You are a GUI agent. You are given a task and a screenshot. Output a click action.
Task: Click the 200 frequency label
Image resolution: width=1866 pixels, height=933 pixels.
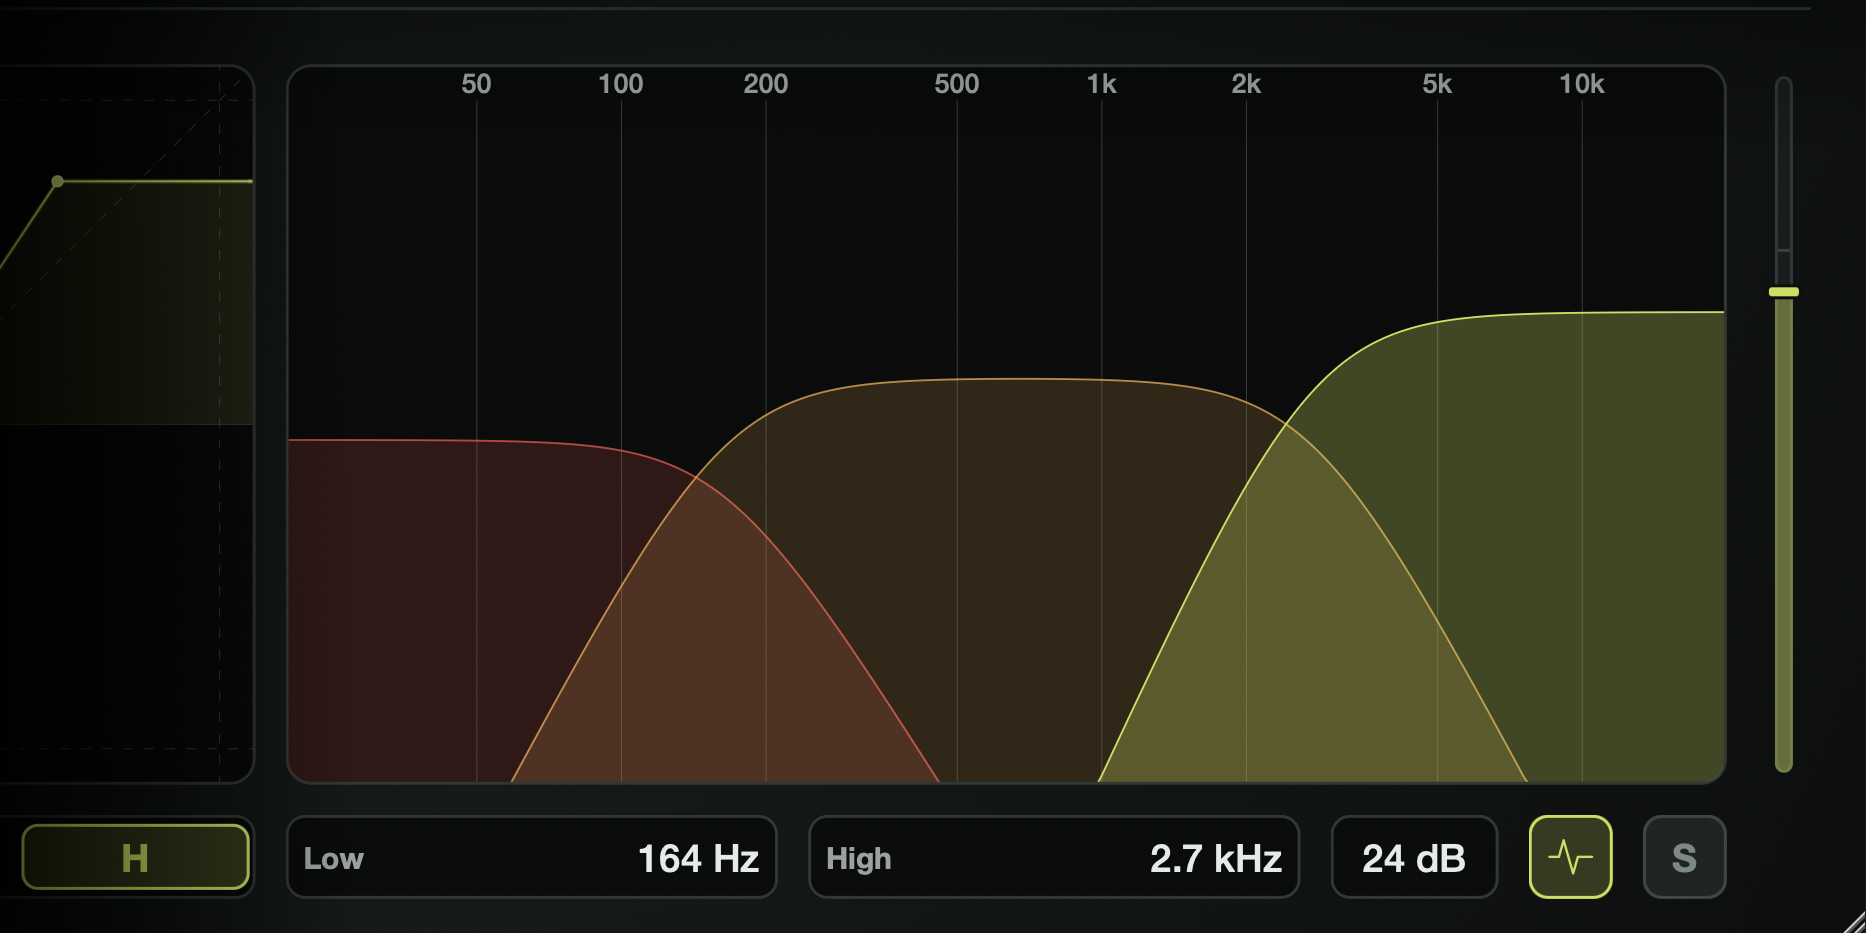[765, 84]
